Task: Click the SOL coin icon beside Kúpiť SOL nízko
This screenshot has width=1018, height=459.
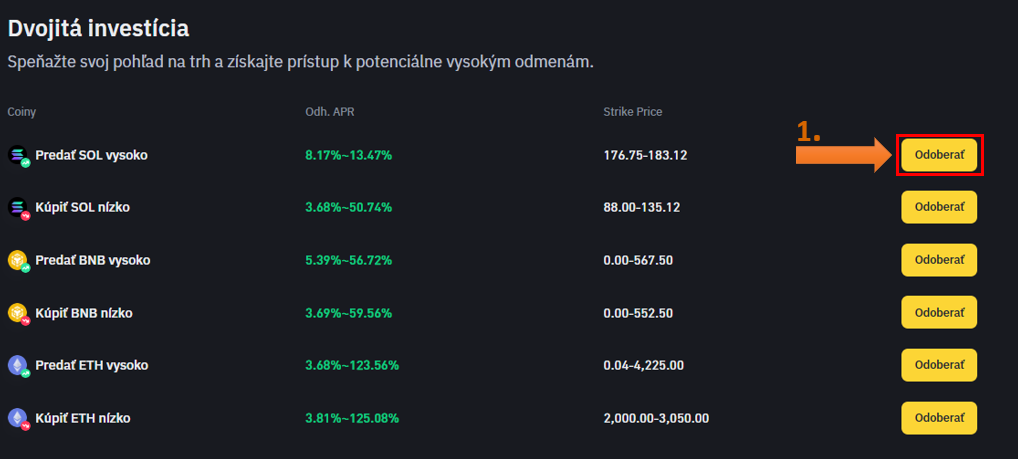Action: (x=18, y=208)
